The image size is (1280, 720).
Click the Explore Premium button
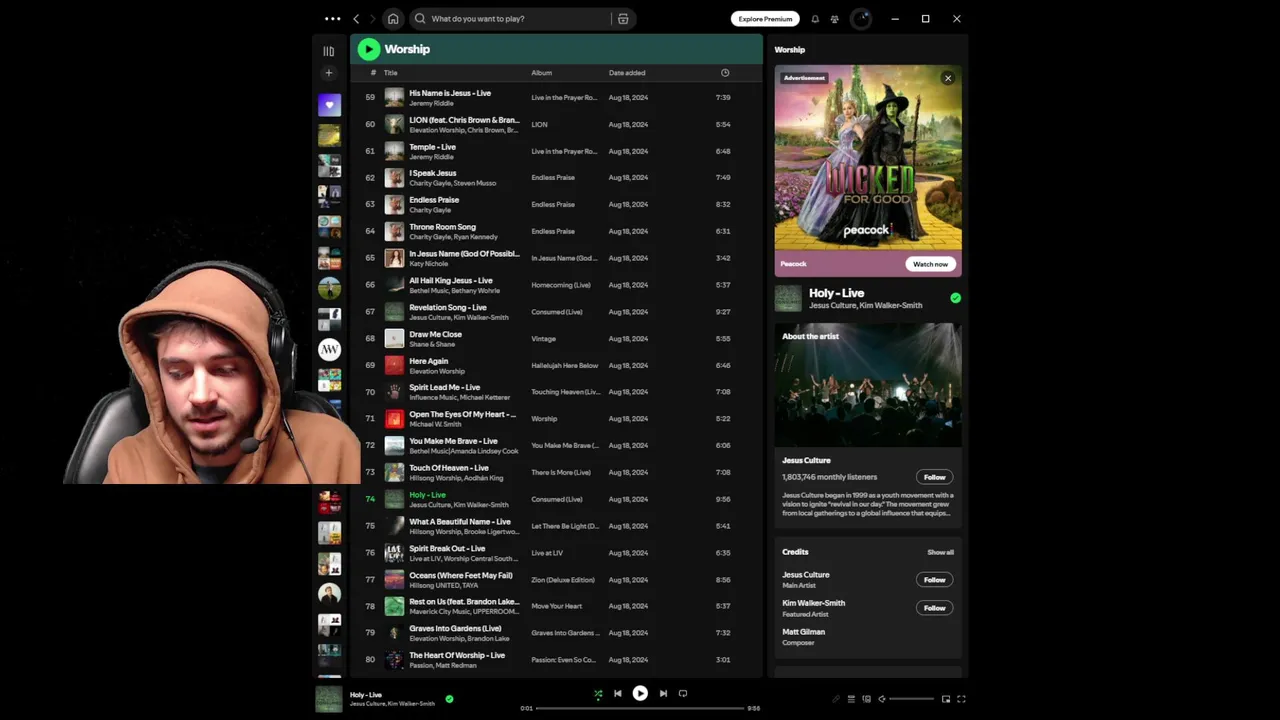[x=765, y=19]
